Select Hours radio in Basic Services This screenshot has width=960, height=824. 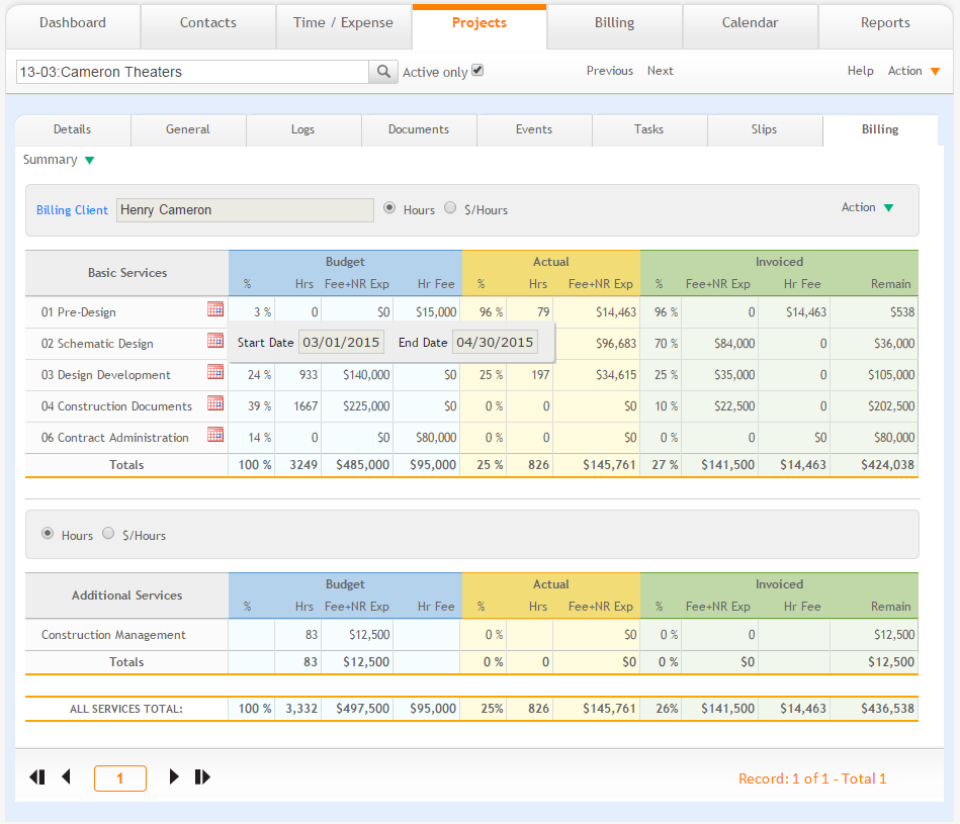coord(389,208)
